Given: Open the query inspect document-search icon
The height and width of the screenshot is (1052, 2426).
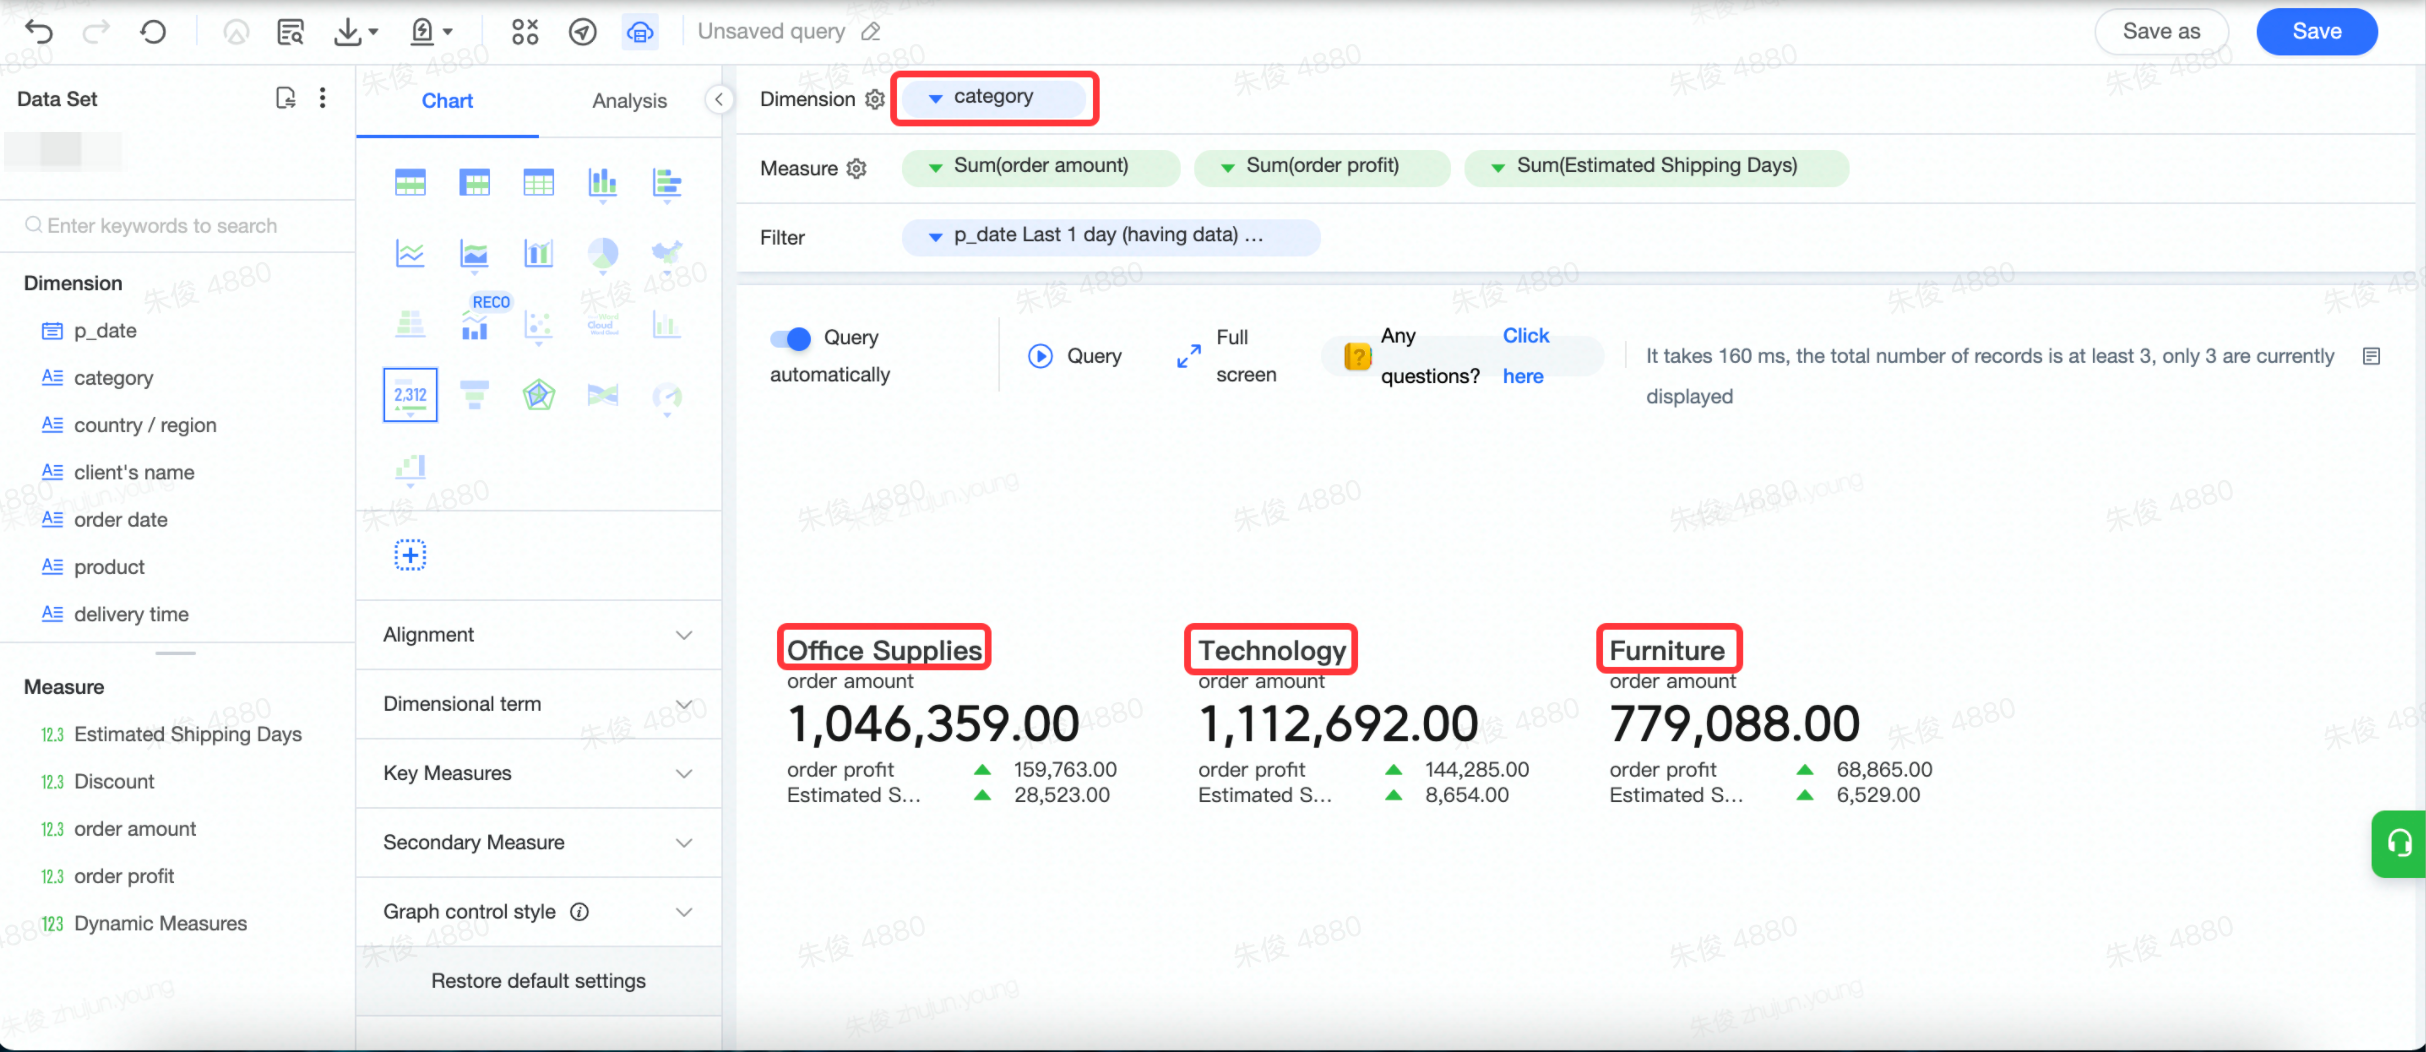Looking at the screenshot, I should (290, 32).
